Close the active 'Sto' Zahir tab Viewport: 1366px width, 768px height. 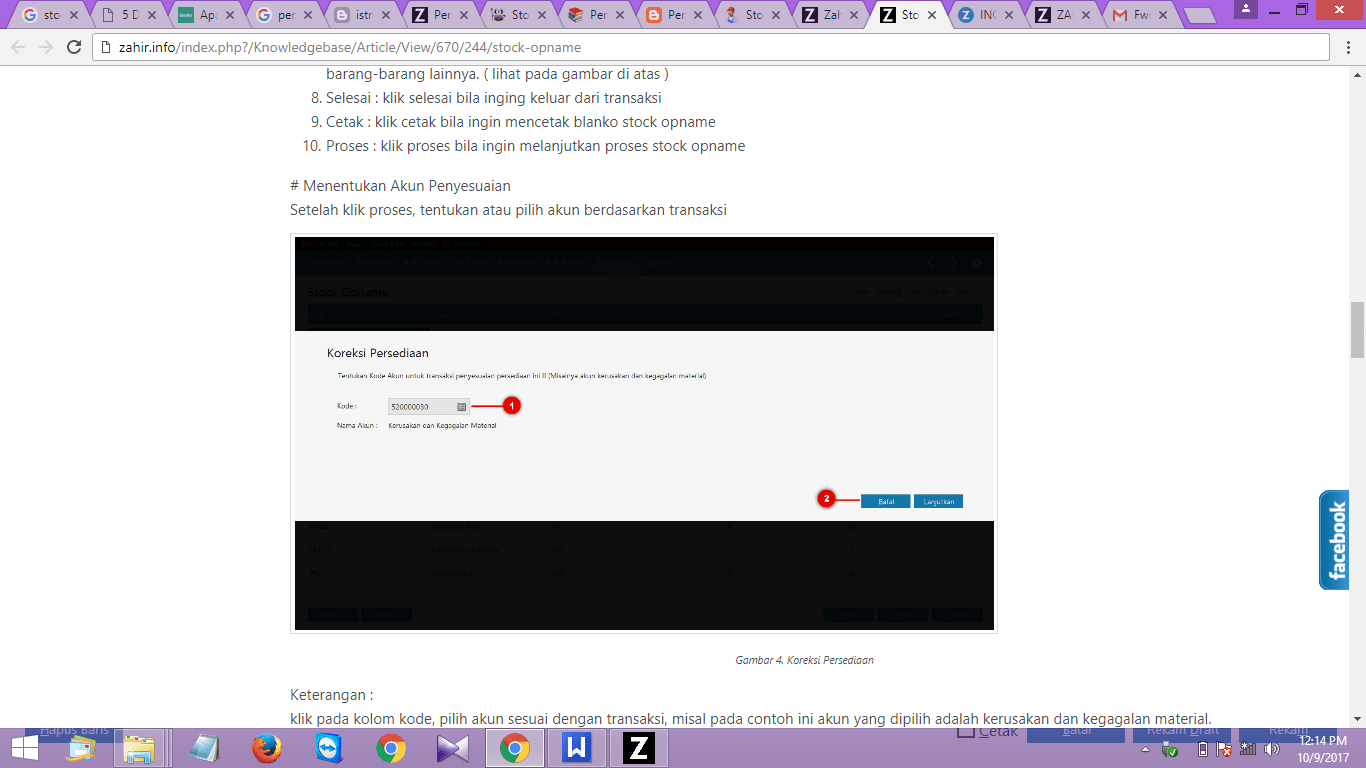[x=933, y=15]
